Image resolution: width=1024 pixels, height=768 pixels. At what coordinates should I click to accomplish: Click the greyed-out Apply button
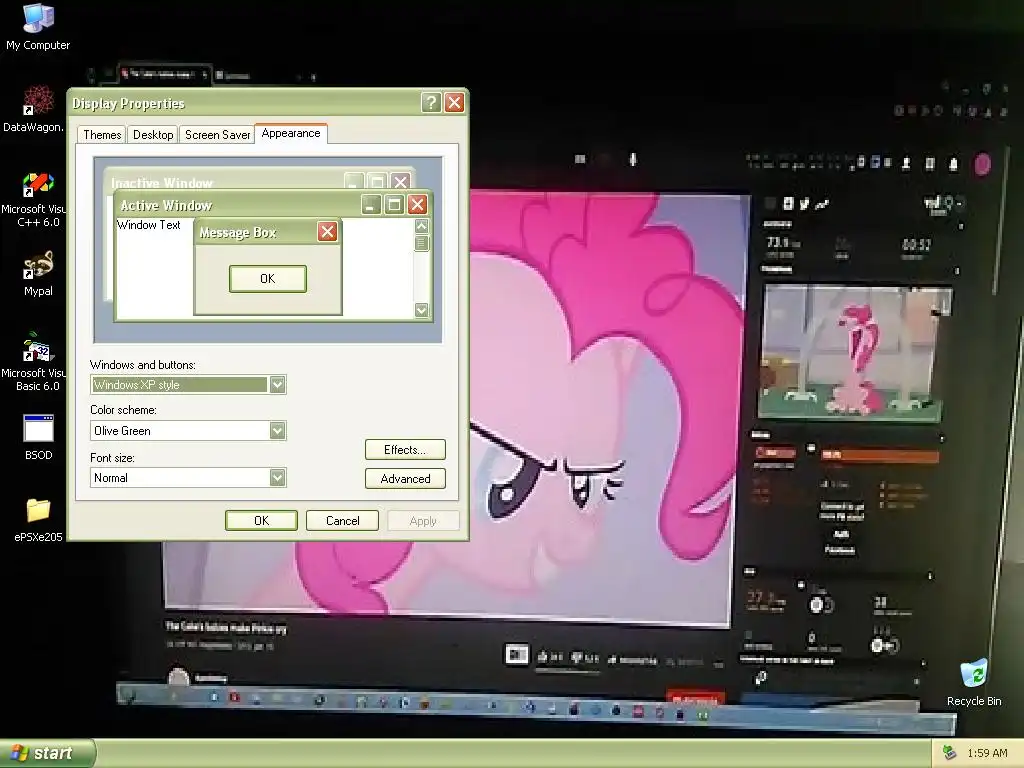point(423,520)
